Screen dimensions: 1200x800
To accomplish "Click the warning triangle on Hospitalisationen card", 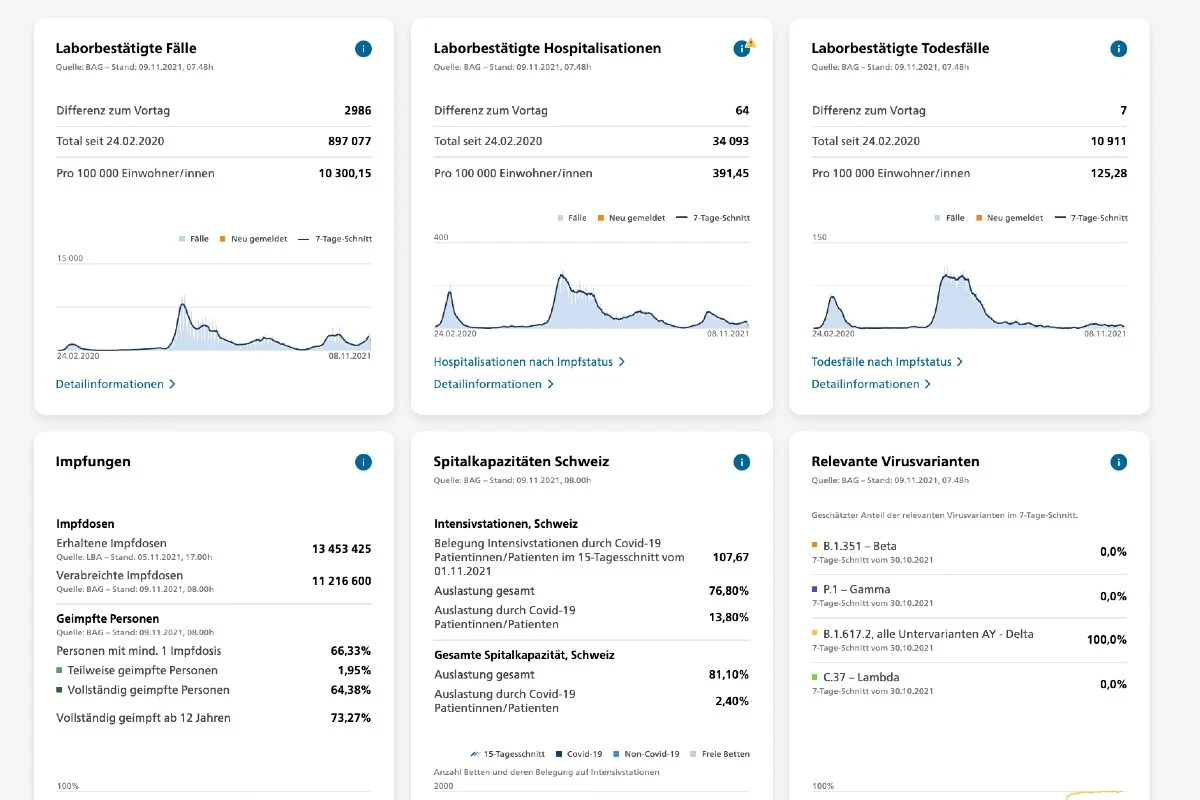I will tap(752, 43).
